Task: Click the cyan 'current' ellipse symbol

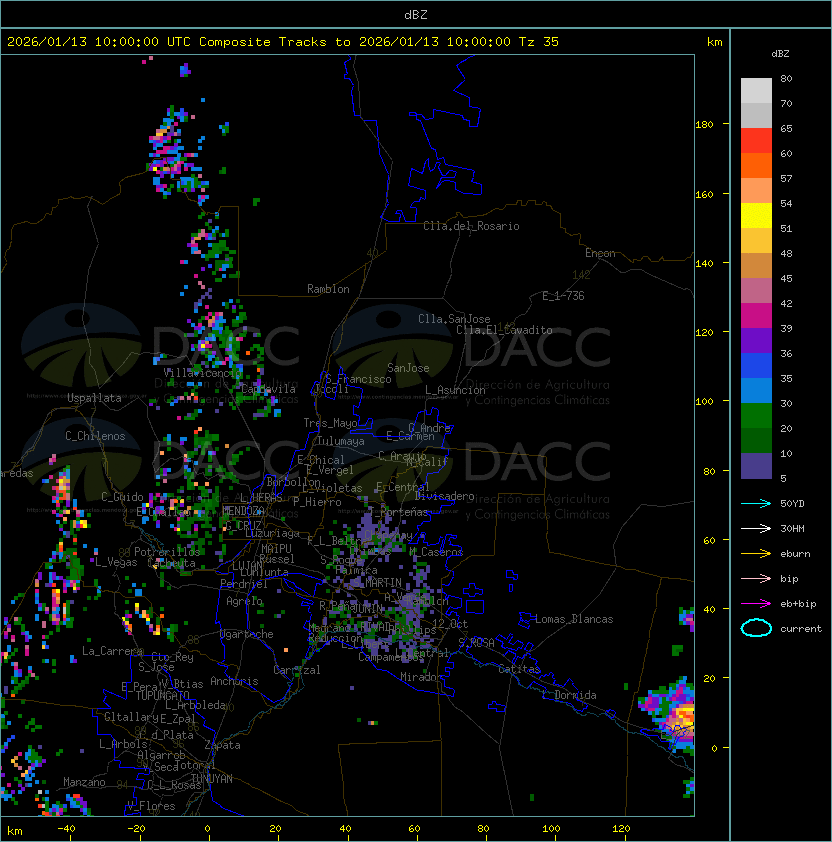Action: [x=756, y=628]
